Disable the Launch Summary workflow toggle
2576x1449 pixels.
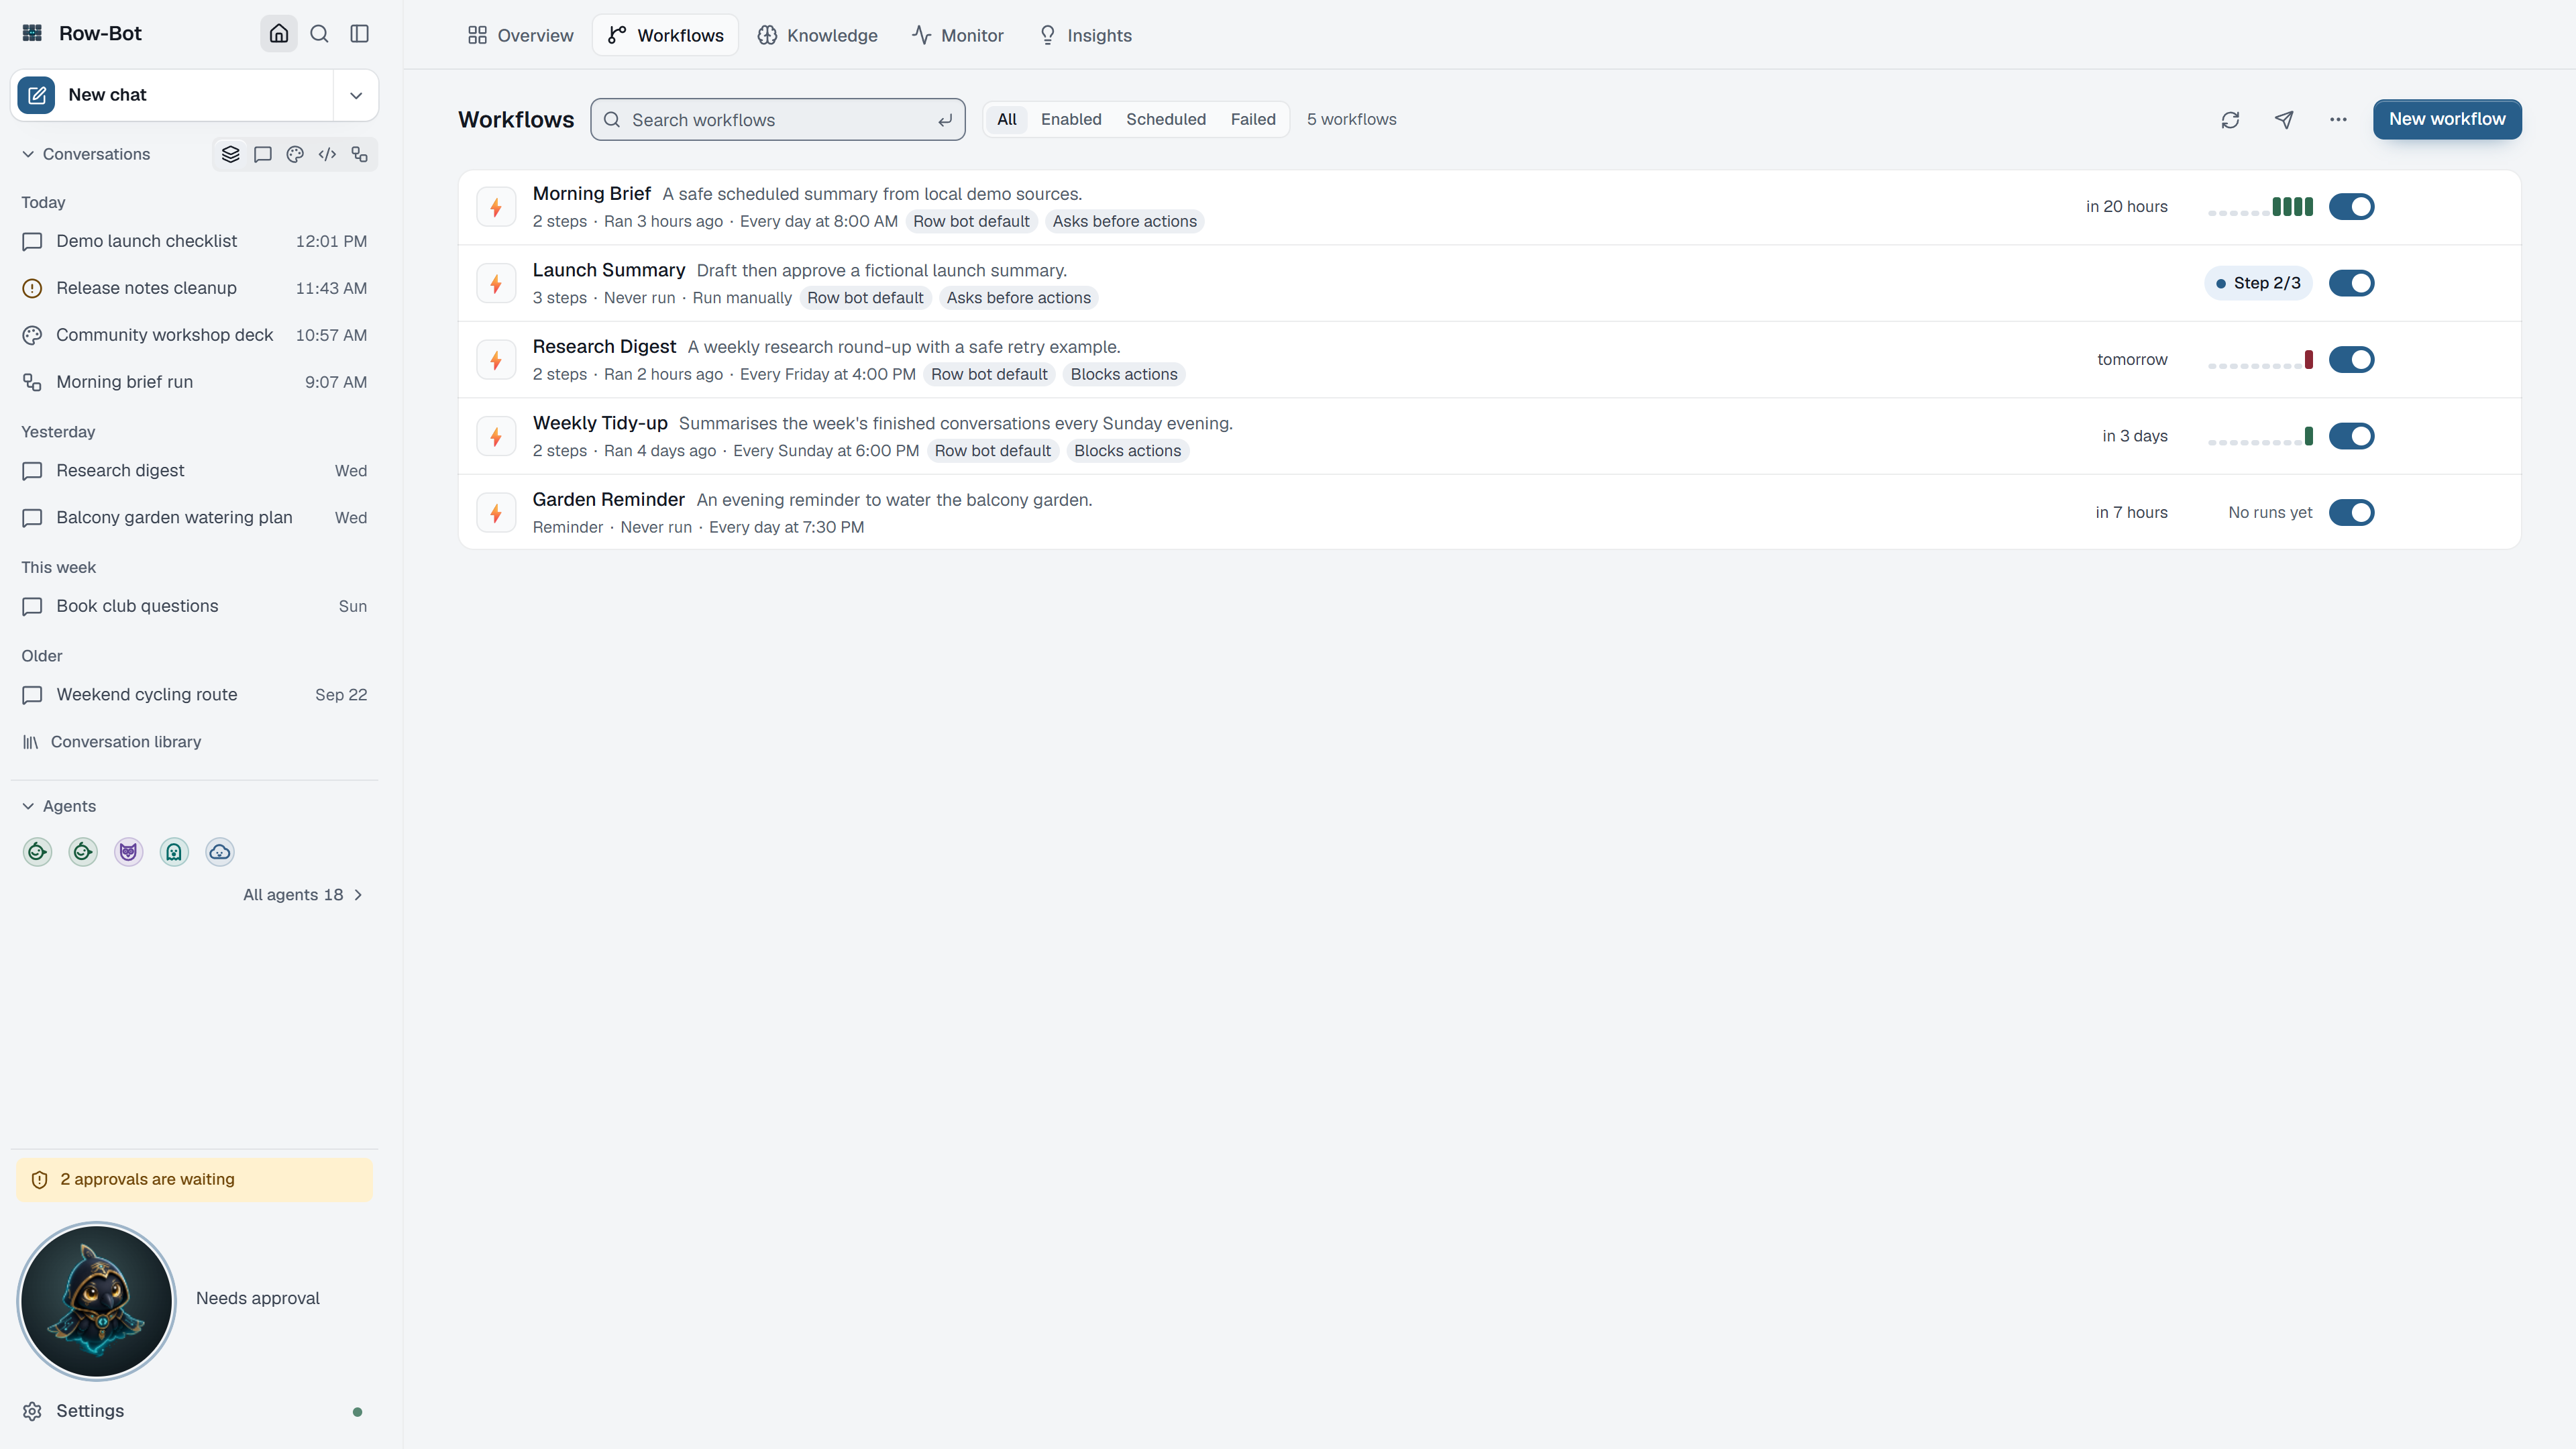tap(2351, 283)
